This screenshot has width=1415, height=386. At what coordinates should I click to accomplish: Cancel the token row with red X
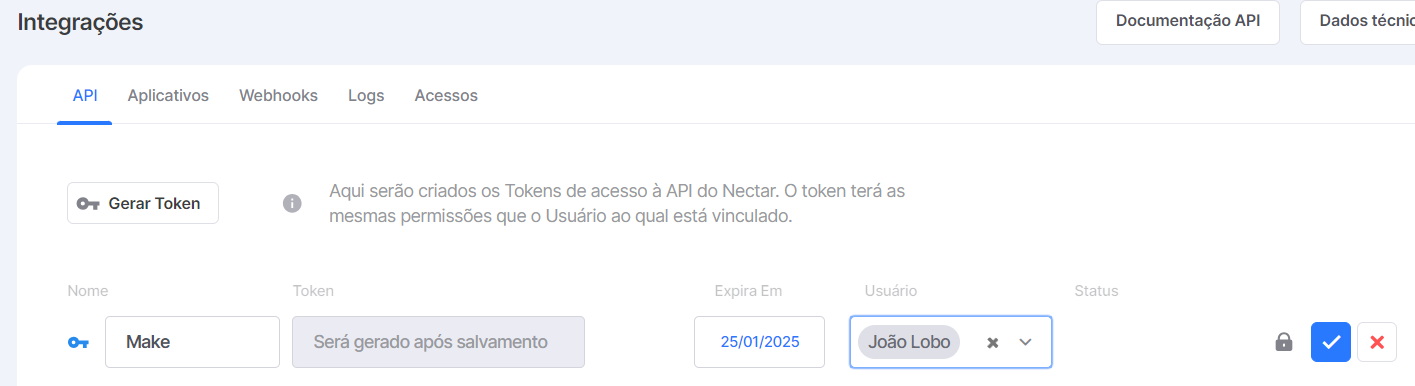click(x=1377, y=342)
